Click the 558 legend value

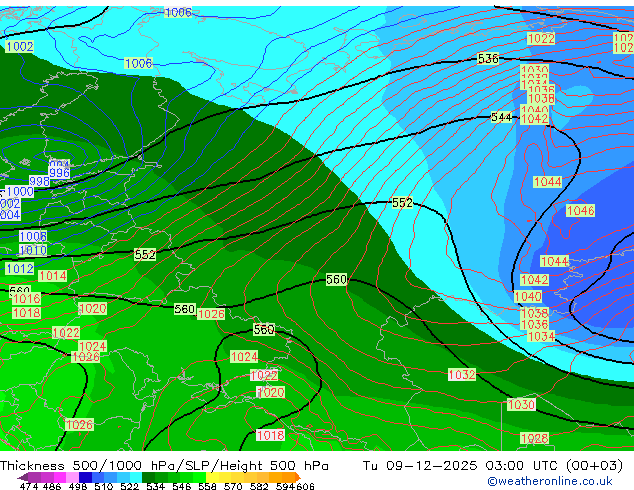[207, 486]
